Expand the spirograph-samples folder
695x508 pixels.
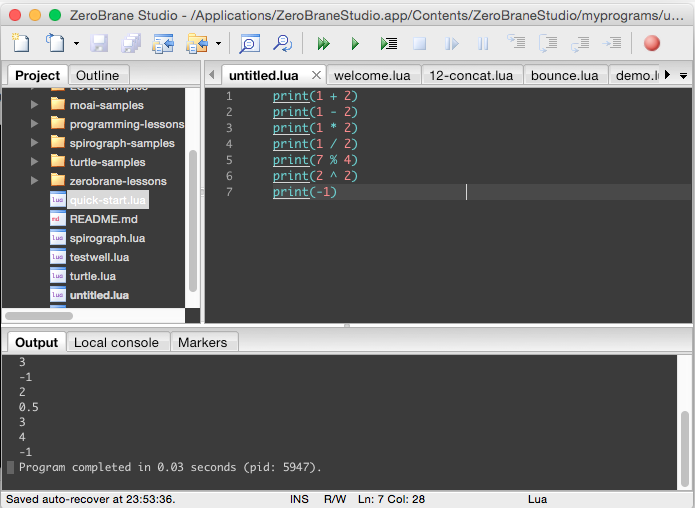tap(35, 143)
